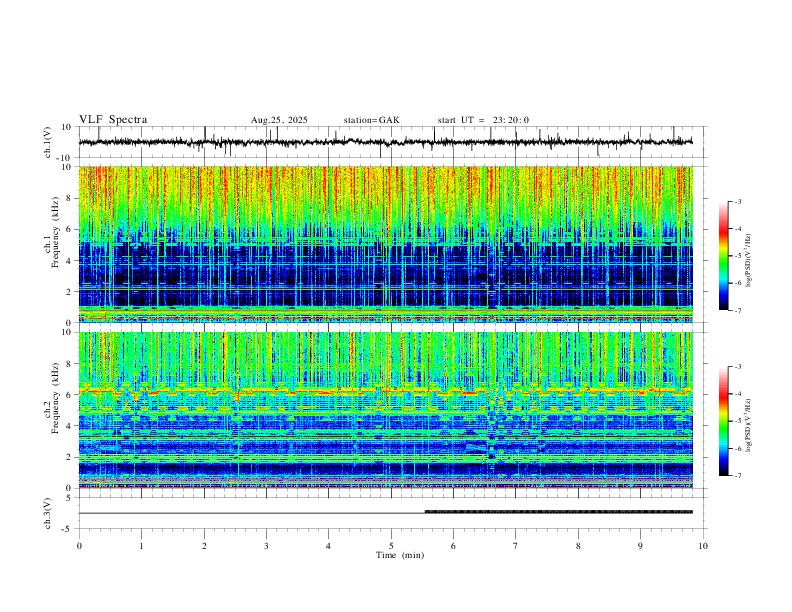Click the ch.1 spectrogram panel
Screen dimensions: 792x612
click(x=385, y=244)
